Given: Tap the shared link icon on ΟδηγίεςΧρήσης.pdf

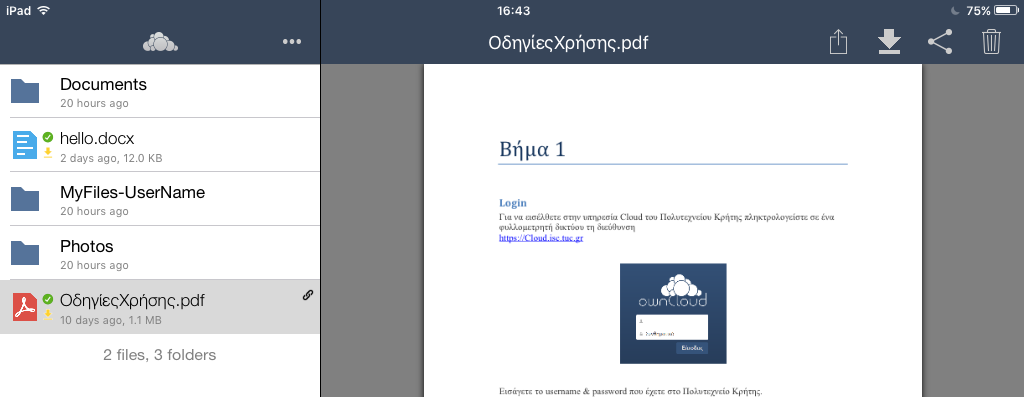Looking at the screenshot, I should (x=308, y=295).
